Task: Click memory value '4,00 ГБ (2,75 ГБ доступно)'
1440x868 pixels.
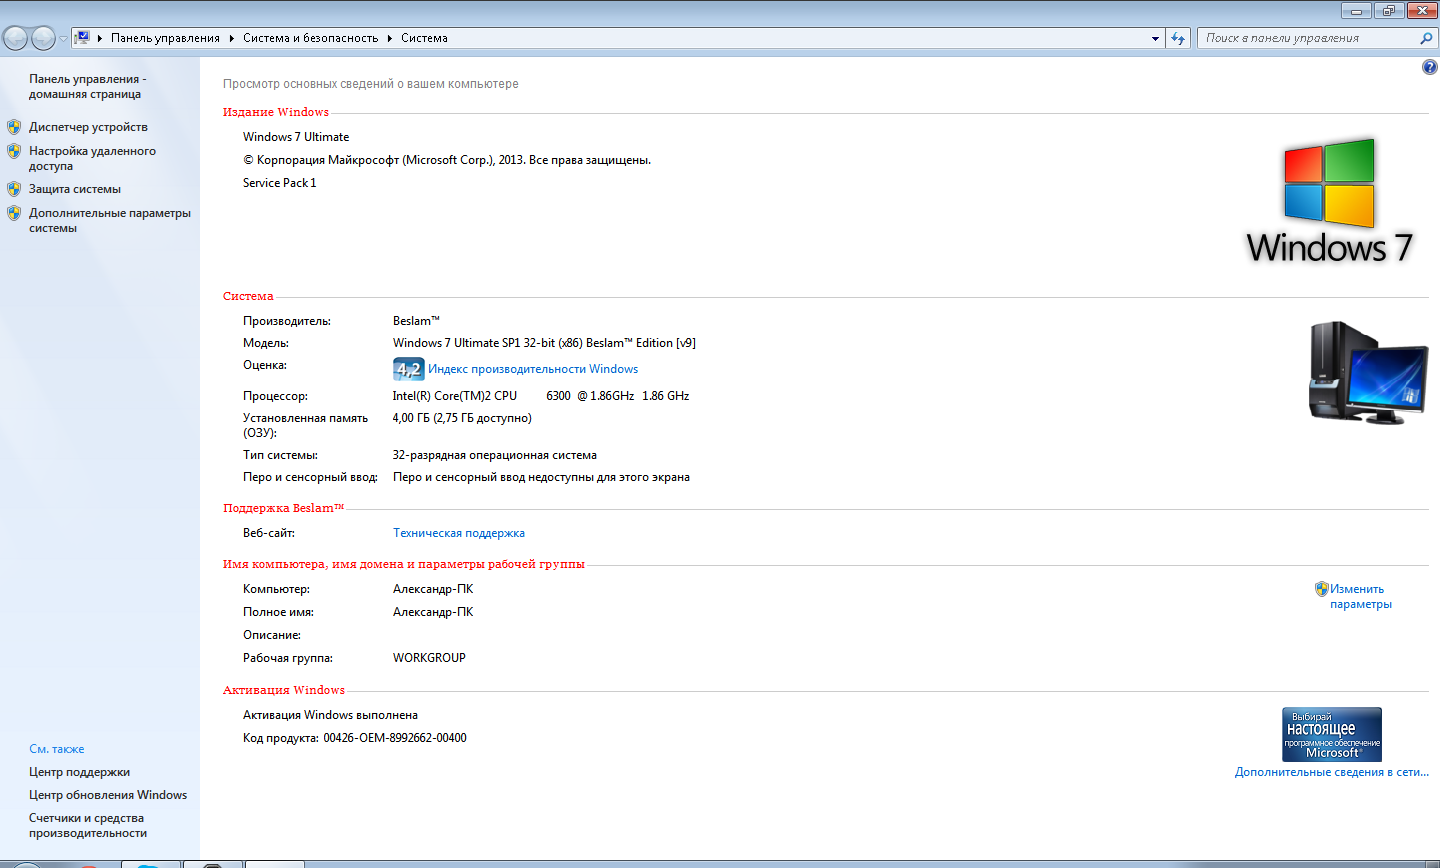Action: click(x=462, y=418)
